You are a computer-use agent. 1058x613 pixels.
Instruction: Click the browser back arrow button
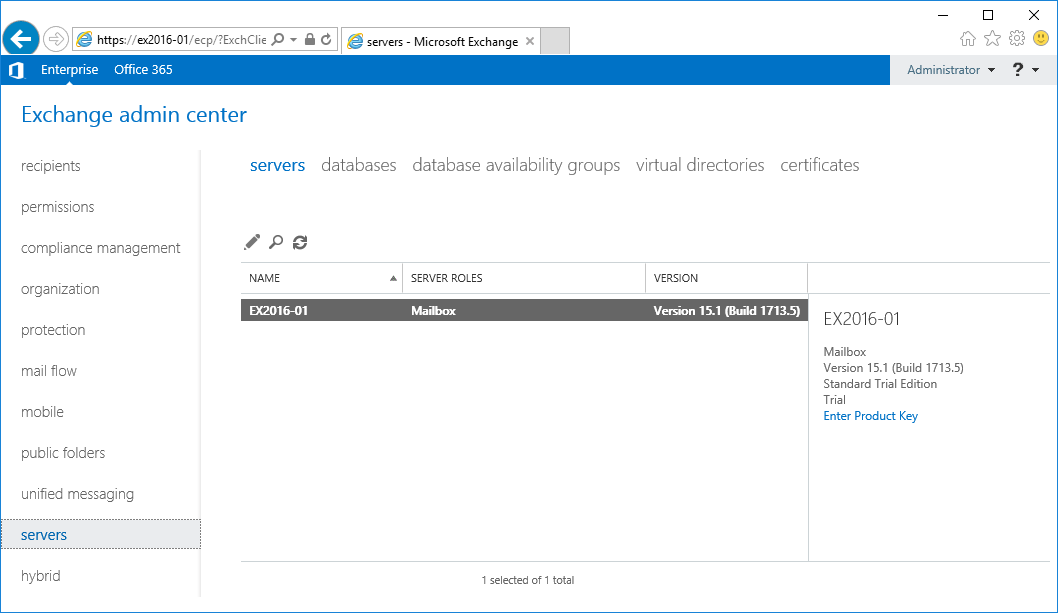click(21, 39)
